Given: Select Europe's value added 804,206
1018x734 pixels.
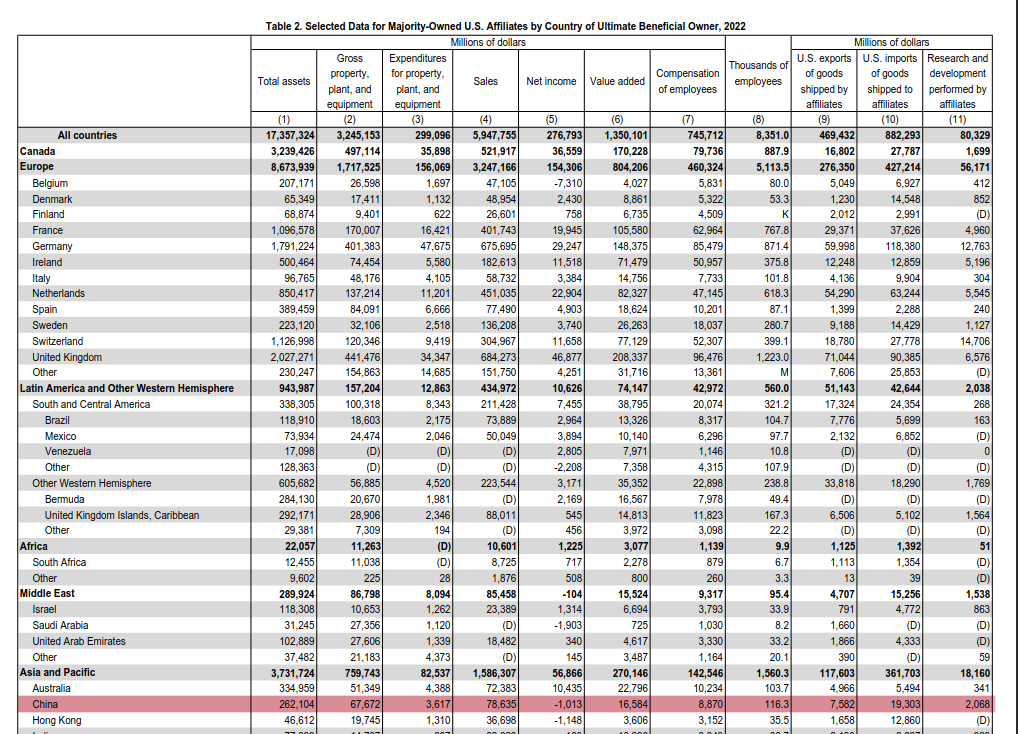Looking at the screenshot, I should pos(628,167).
